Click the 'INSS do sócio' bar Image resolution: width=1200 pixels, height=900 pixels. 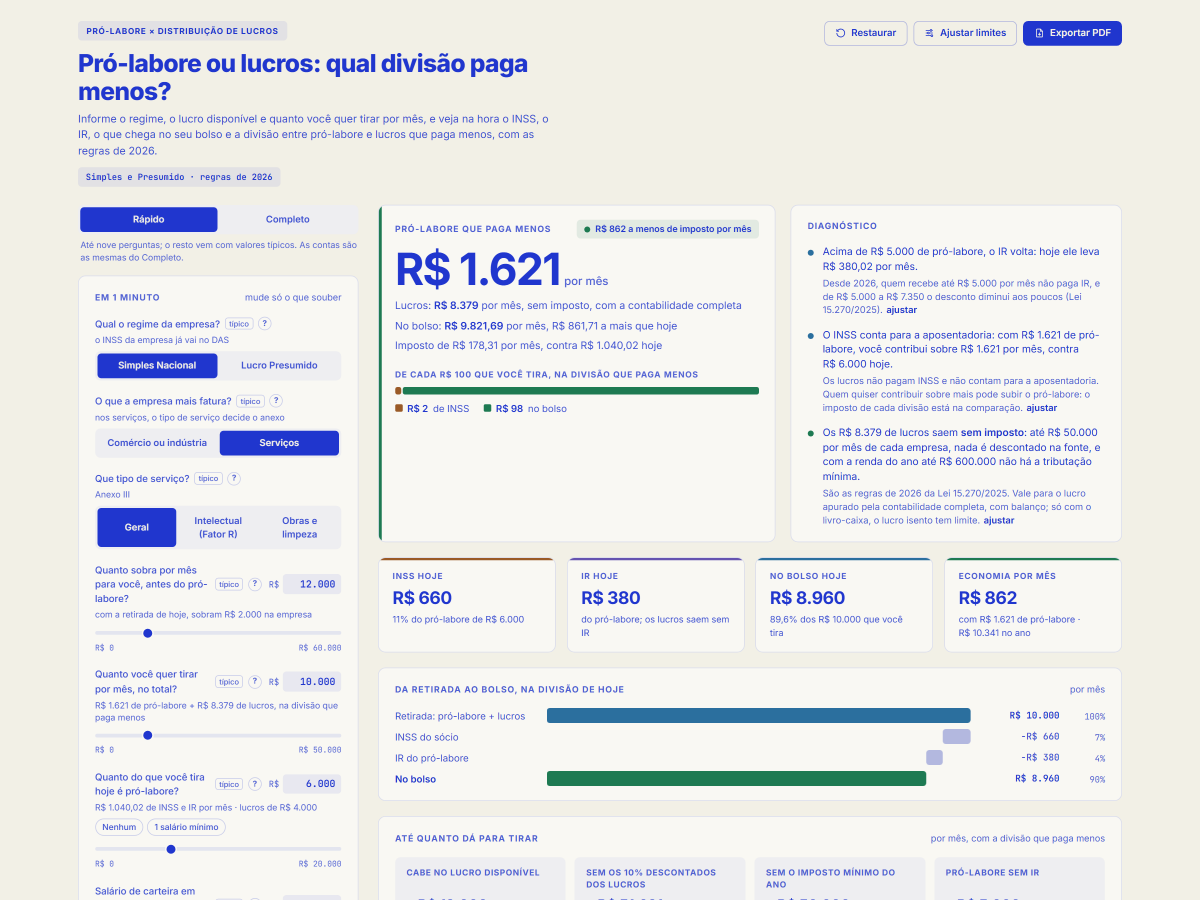[x=957, y=737]
